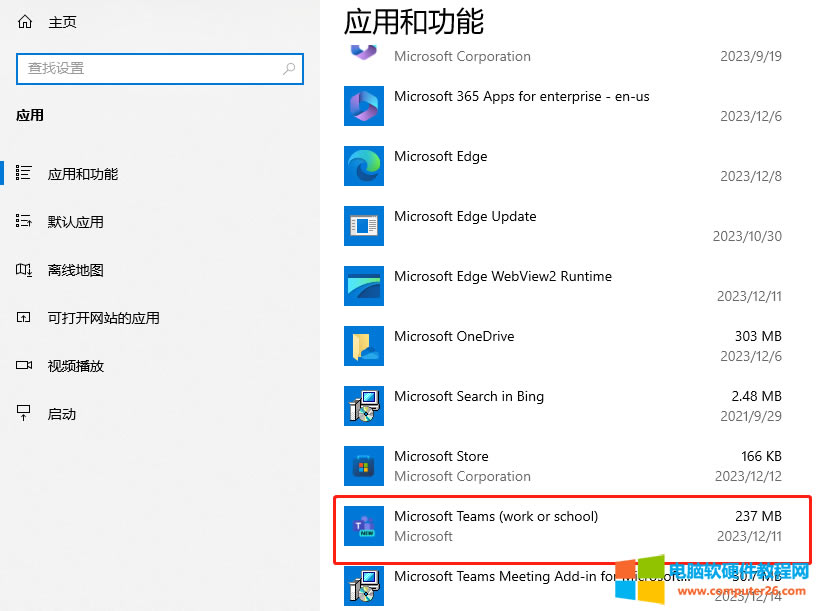819x611 pixels.
Task: Click the Microsoft Search in Bing icon
Action: [x=363, y=406]
